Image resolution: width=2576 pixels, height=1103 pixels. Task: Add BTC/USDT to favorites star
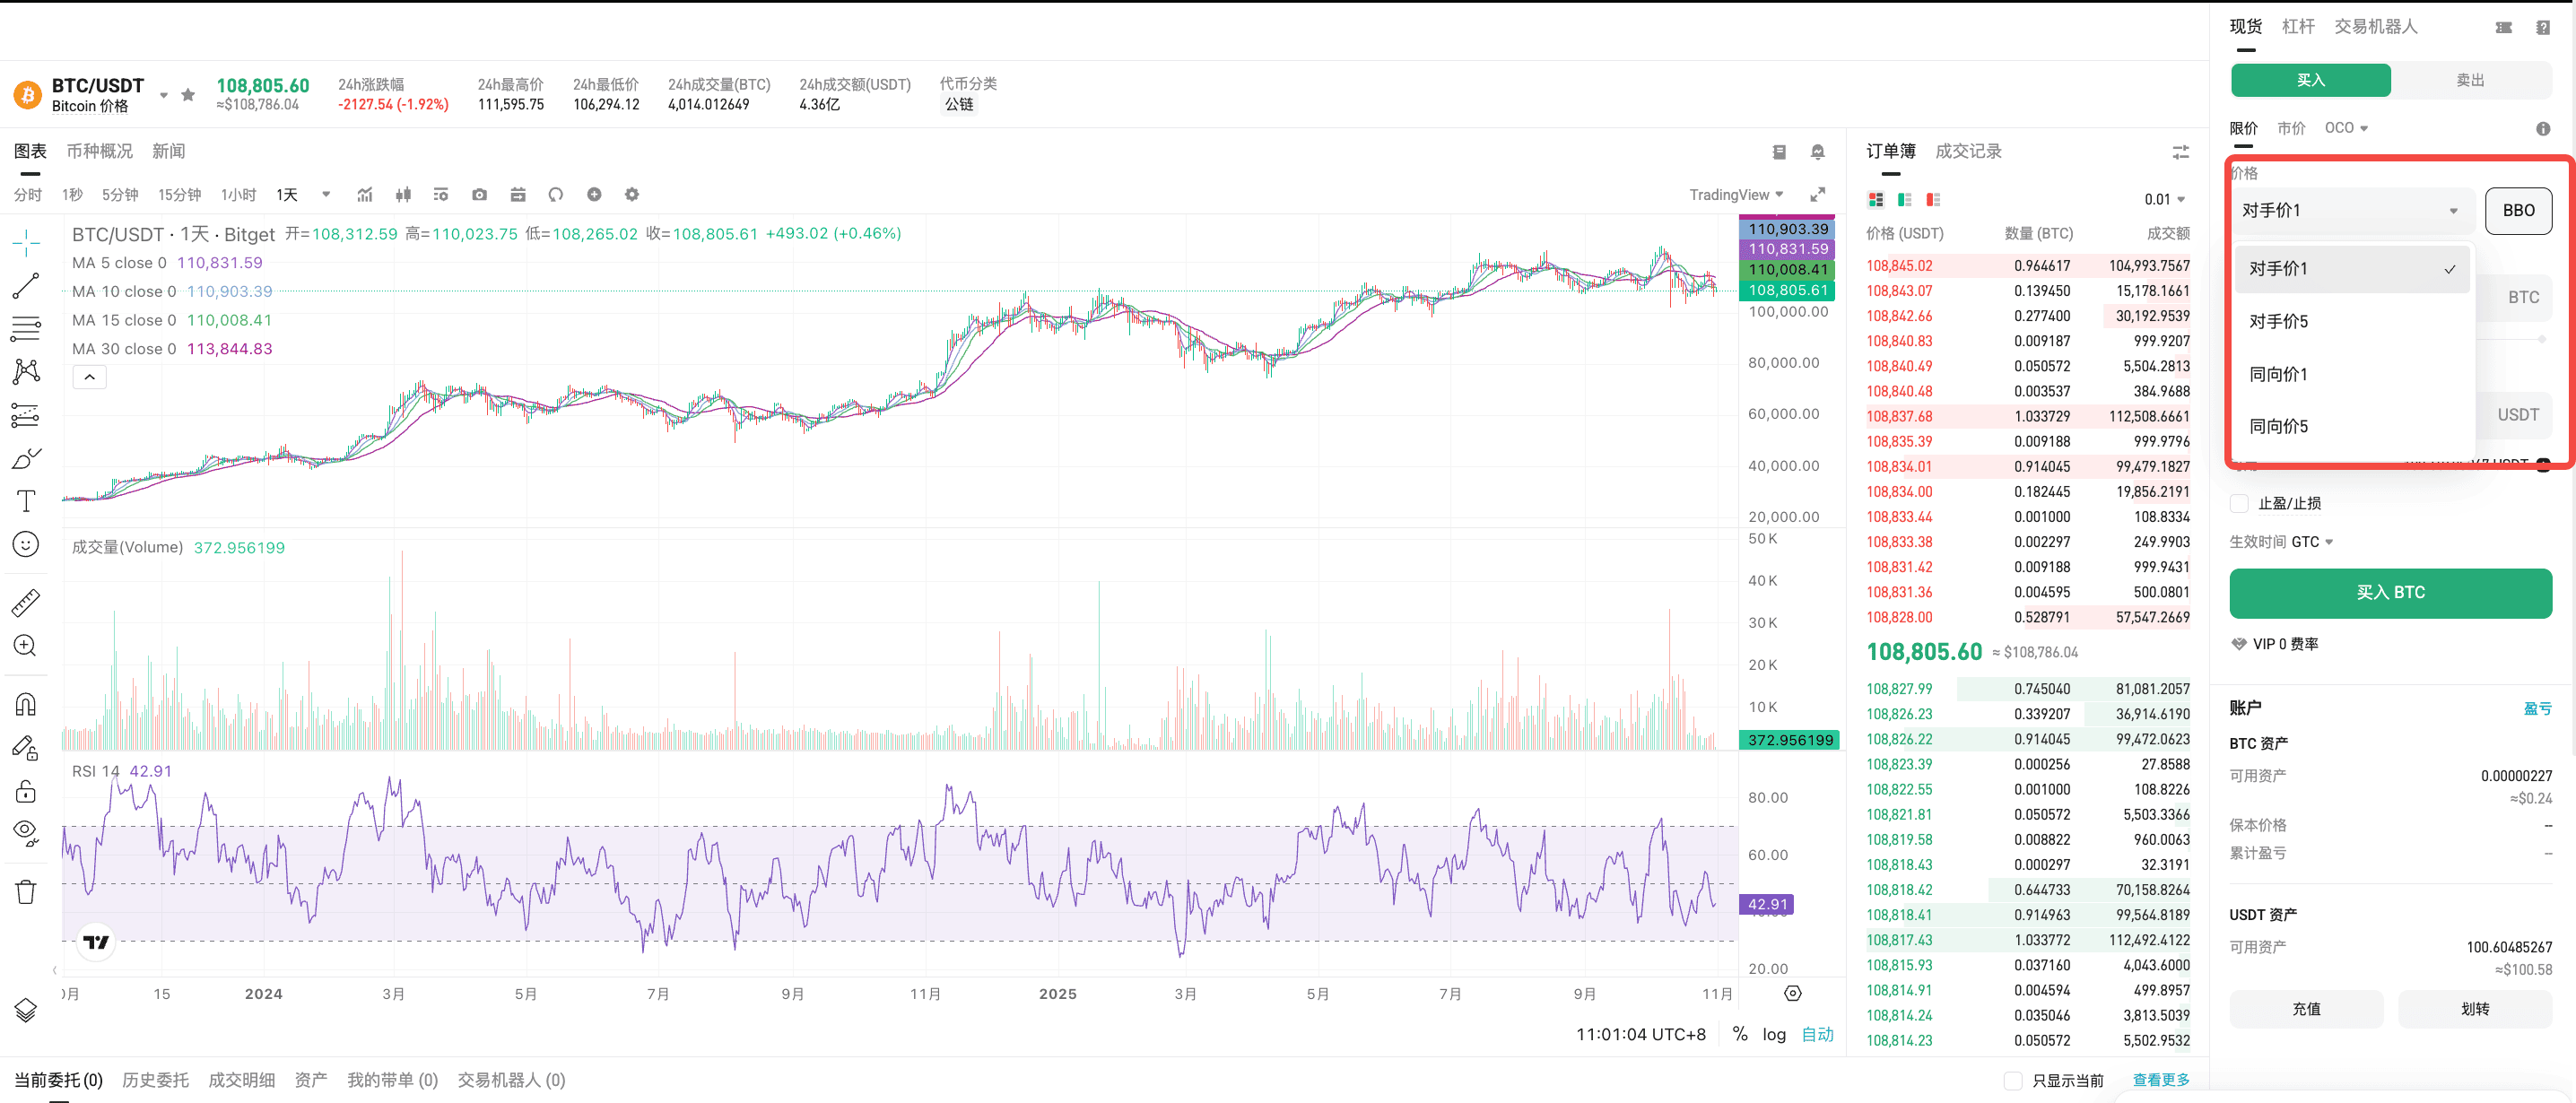188,95
